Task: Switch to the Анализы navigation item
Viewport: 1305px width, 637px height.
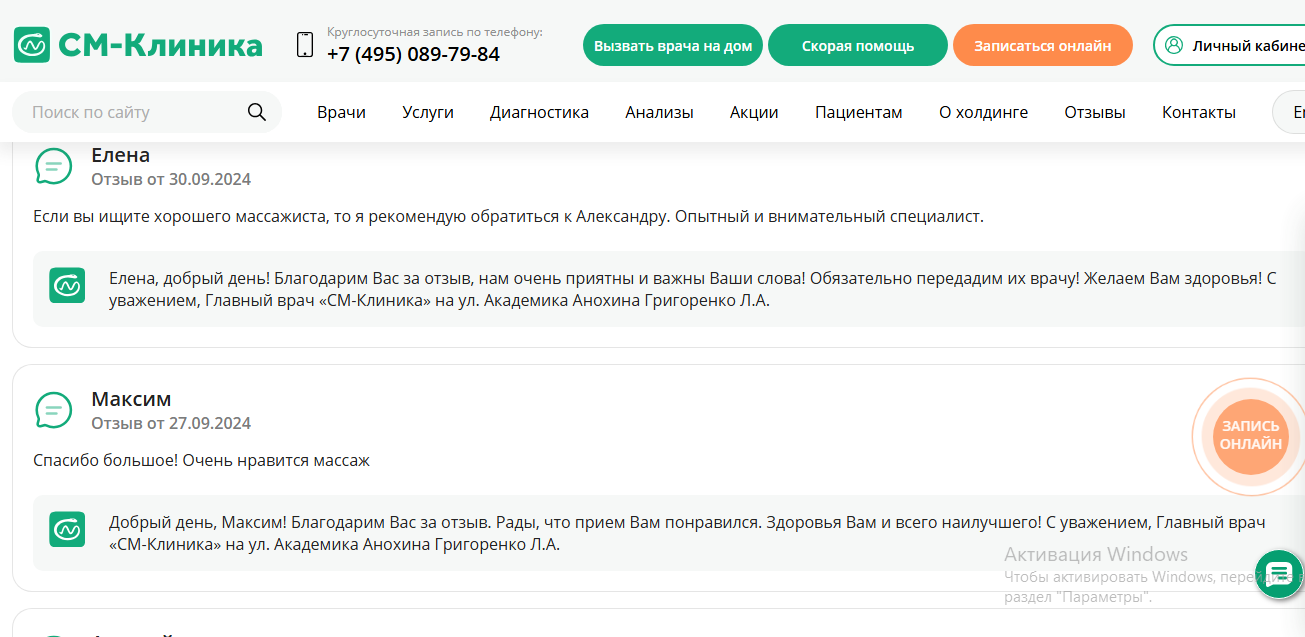Action: [659, 112]
